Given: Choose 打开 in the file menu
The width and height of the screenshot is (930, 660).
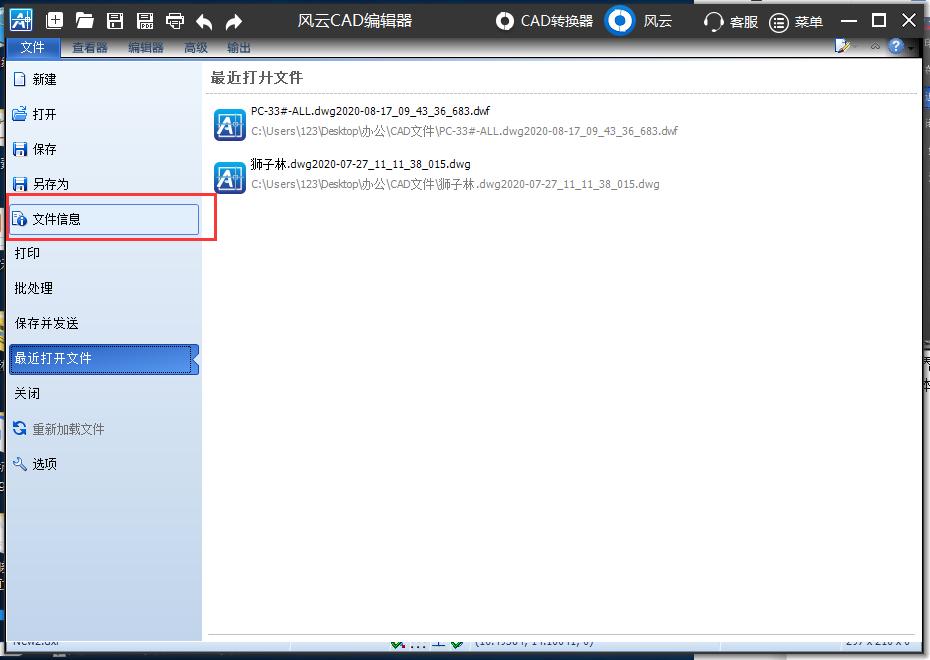Looking at the screenshot, I should (104, 114).
